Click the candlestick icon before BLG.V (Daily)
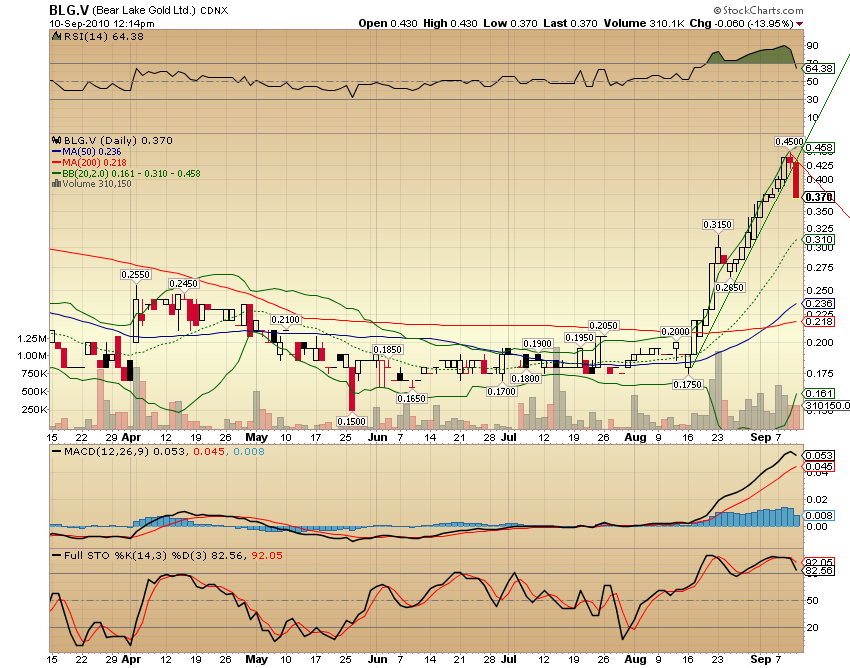This screenshot has height=668, width=850. coord(56,140)
